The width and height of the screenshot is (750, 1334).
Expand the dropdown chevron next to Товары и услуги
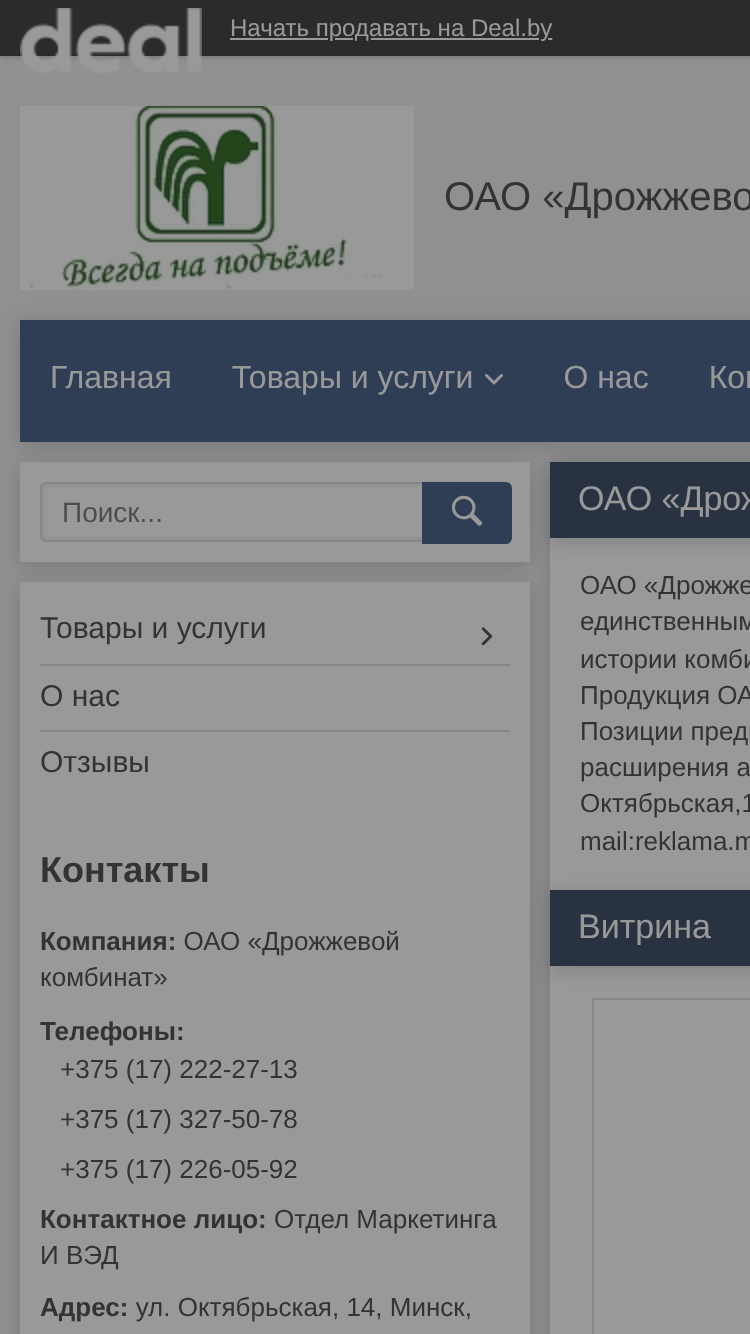494,379
